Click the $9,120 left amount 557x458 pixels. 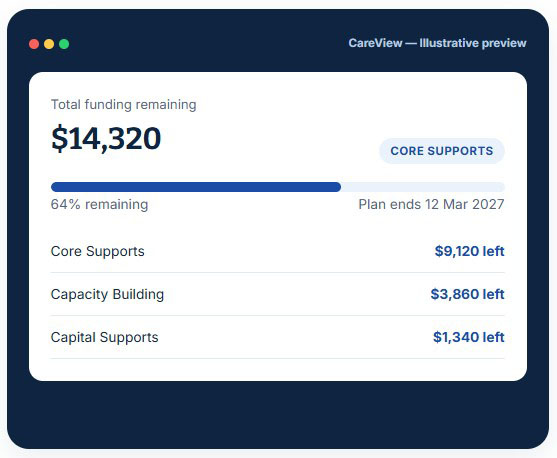[x=470, y=251]
